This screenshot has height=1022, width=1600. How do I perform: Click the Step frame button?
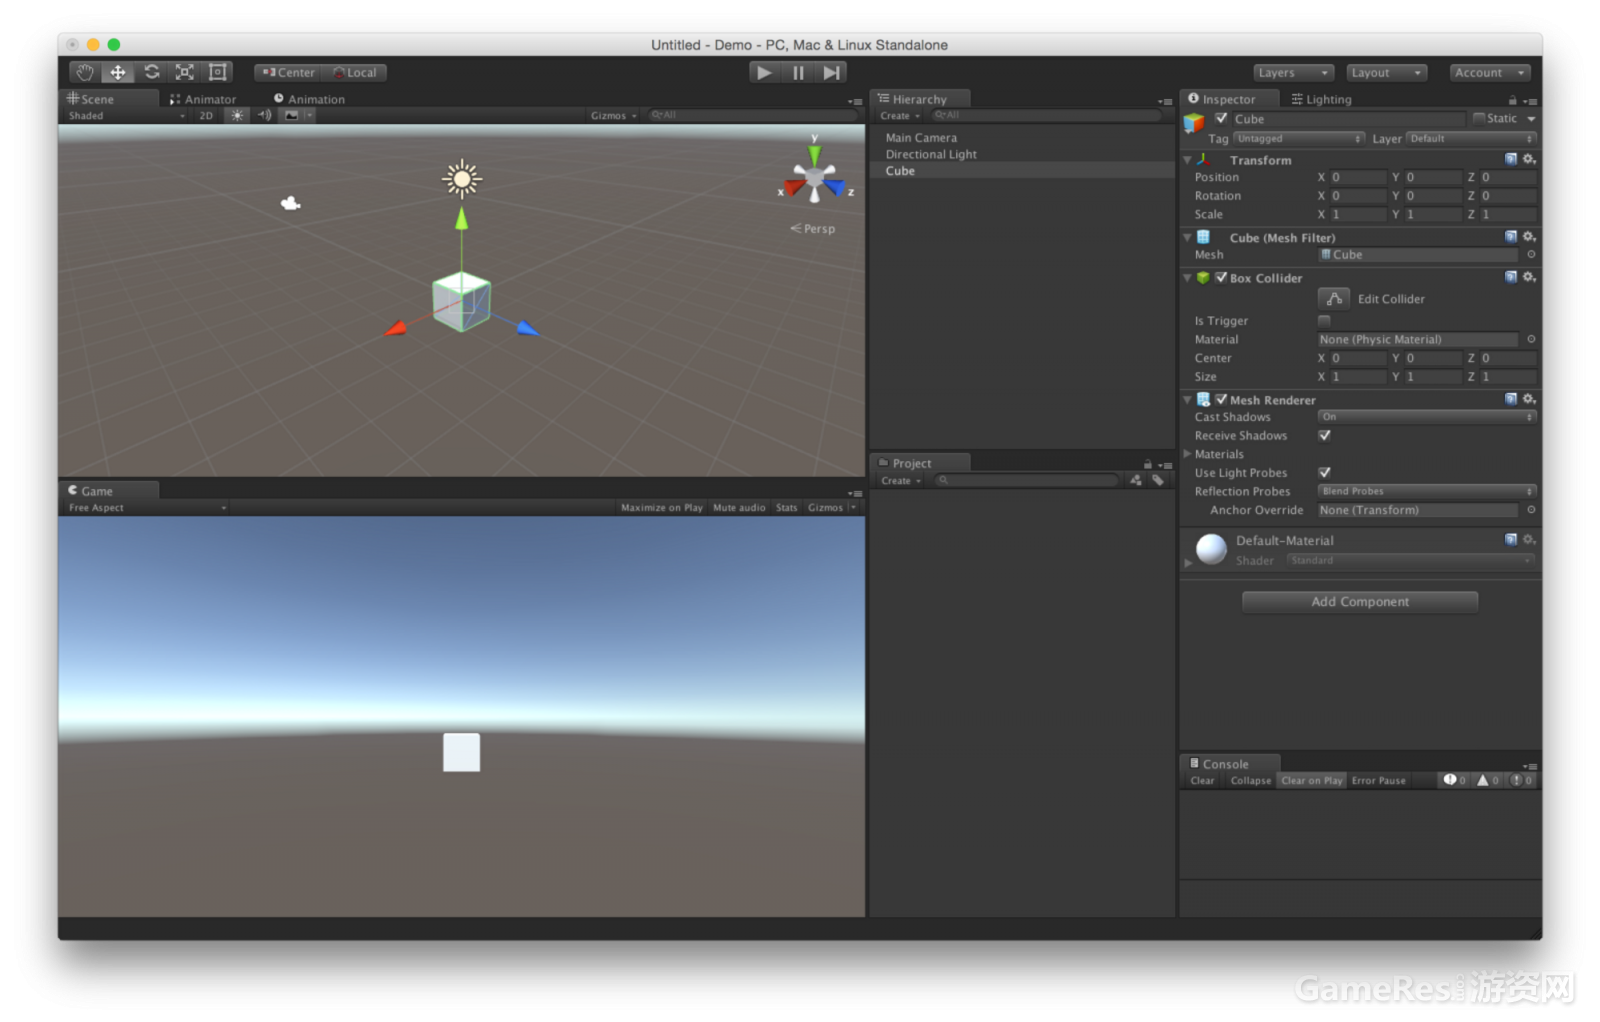click(x=831, y=72)
